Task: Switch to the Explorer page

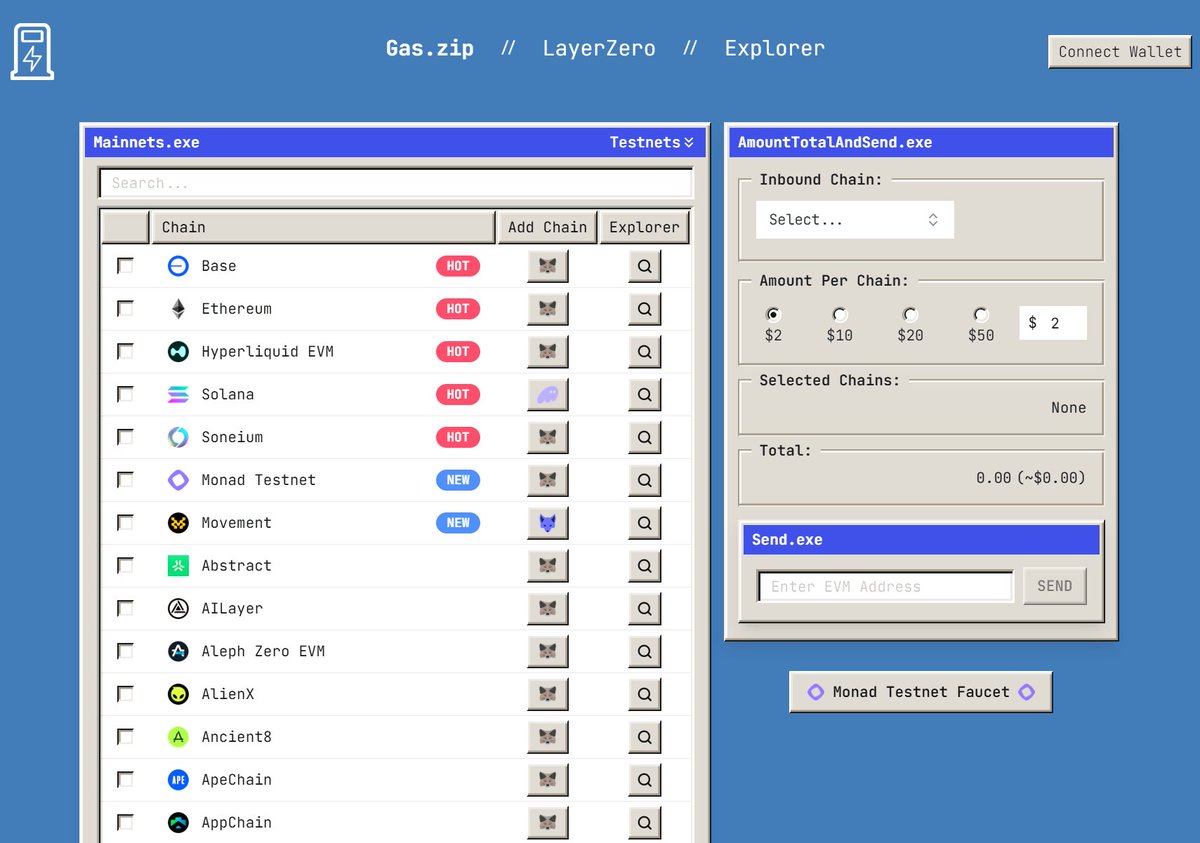Action: tap(775, 48)
